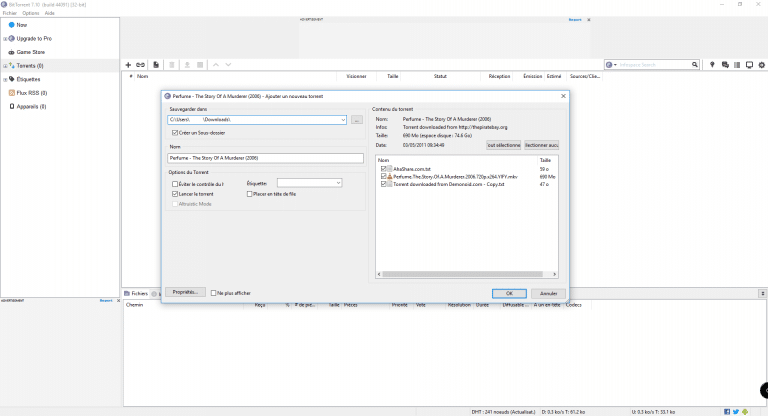Image resolution: width=768 pixels, height=416 pixels.
Task: Open Game Store in the sidebar
Action: 30,52
